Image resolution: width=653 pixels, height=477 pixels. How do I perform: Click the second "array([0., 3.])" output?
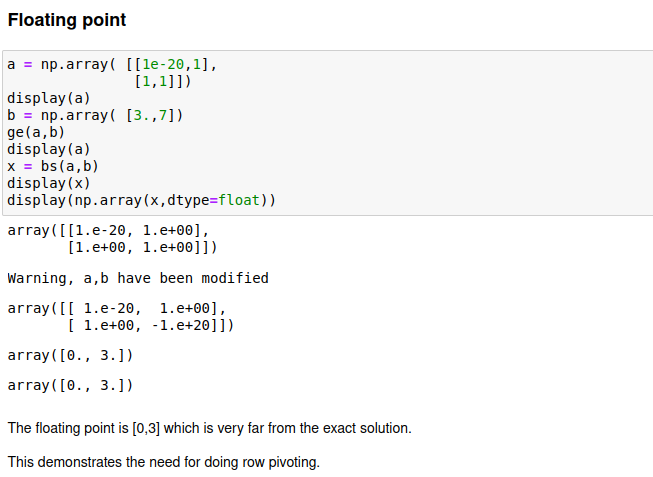70,385
